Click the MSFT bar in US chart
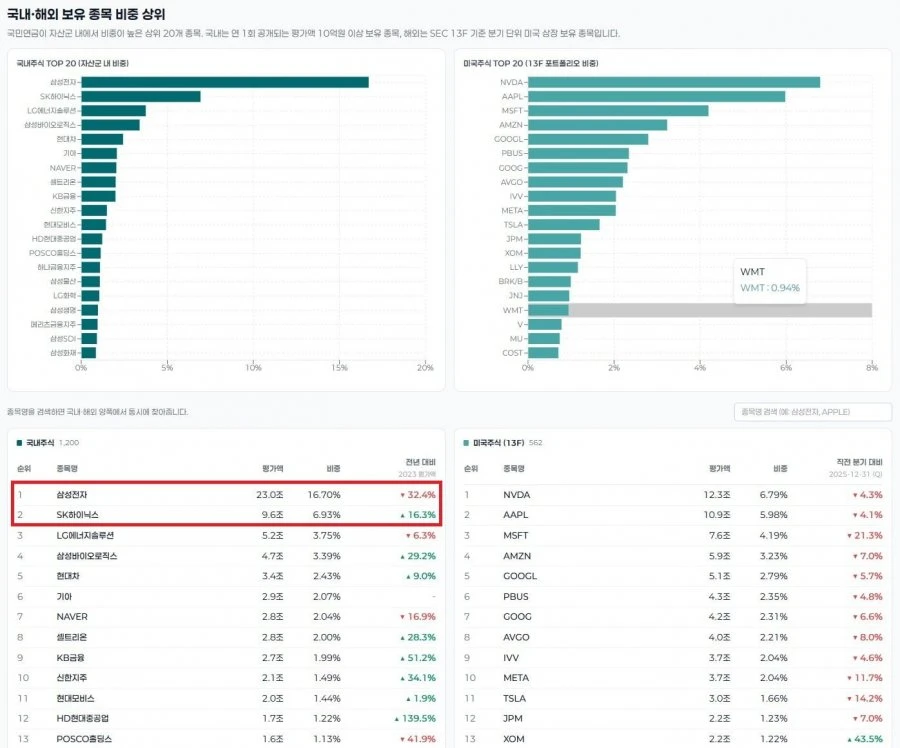This screenshot has width=900, height=748. (x=618, y=111)
